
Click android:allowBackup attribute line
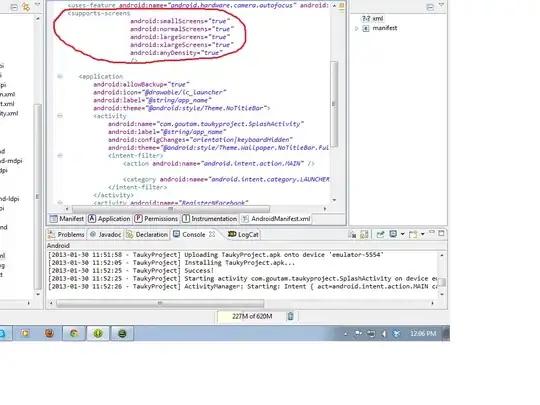142,84
